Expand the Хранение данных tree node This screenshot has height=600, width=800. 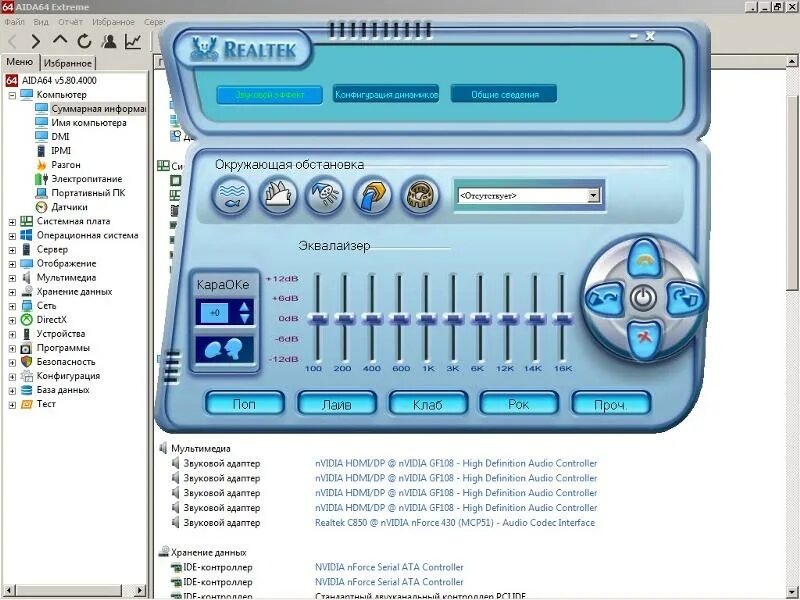(12, 292)
